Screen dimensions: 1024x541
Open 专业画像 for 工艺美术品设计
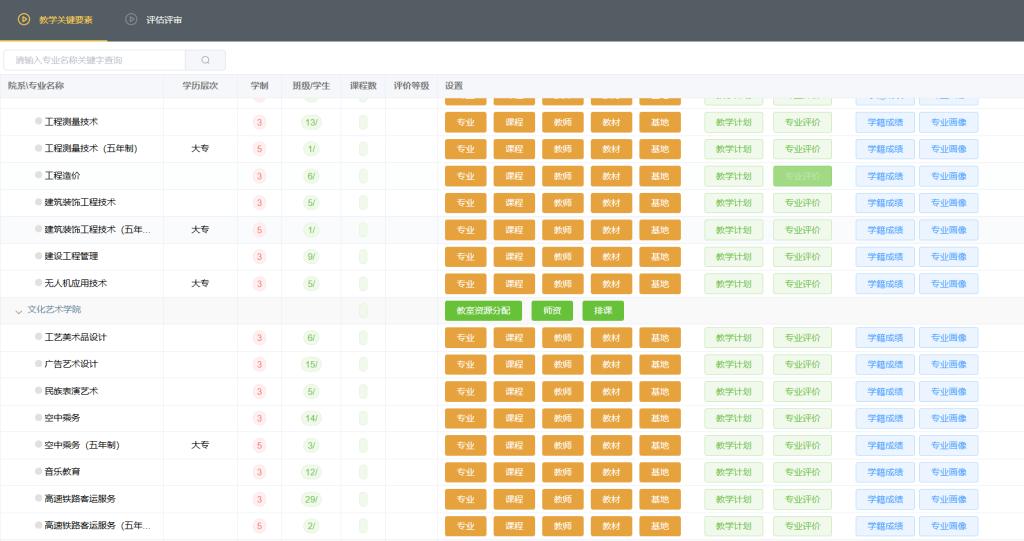pos(948,338)
